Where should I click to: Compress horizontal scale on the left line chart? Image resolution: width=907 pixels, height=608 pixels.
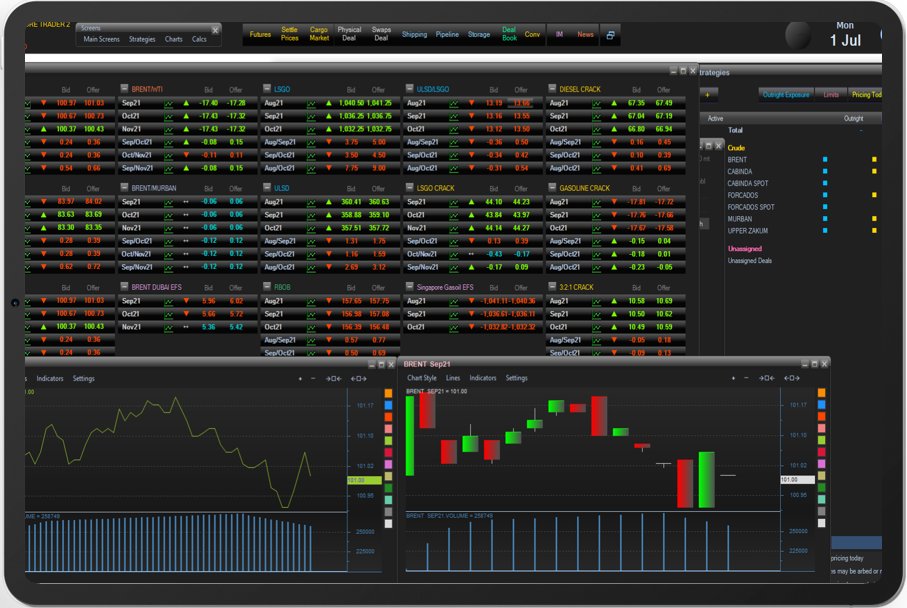coord(333,379)
